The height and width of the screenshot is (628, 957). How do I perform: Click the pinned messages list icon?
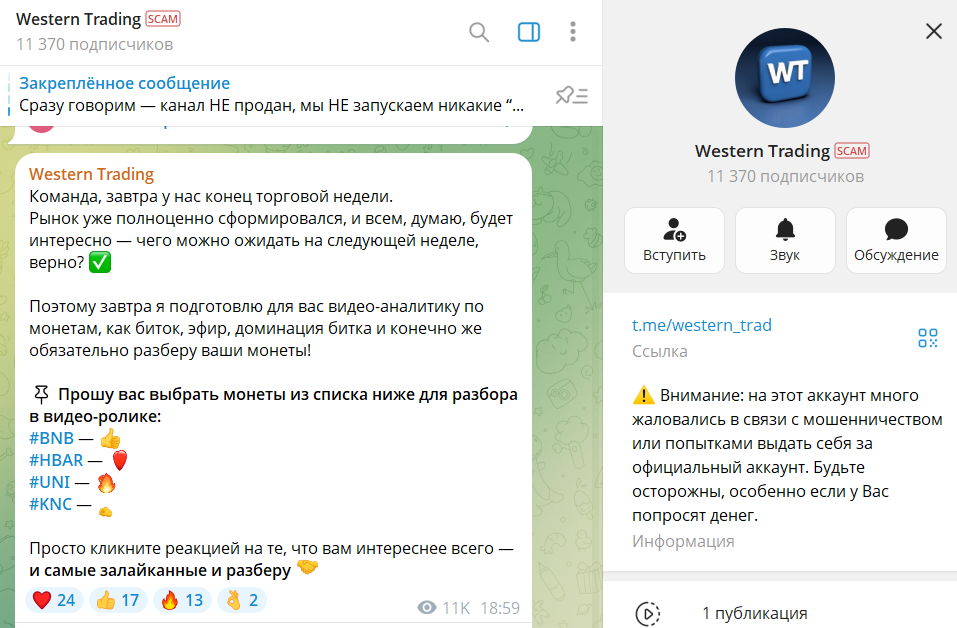(571, 95)
